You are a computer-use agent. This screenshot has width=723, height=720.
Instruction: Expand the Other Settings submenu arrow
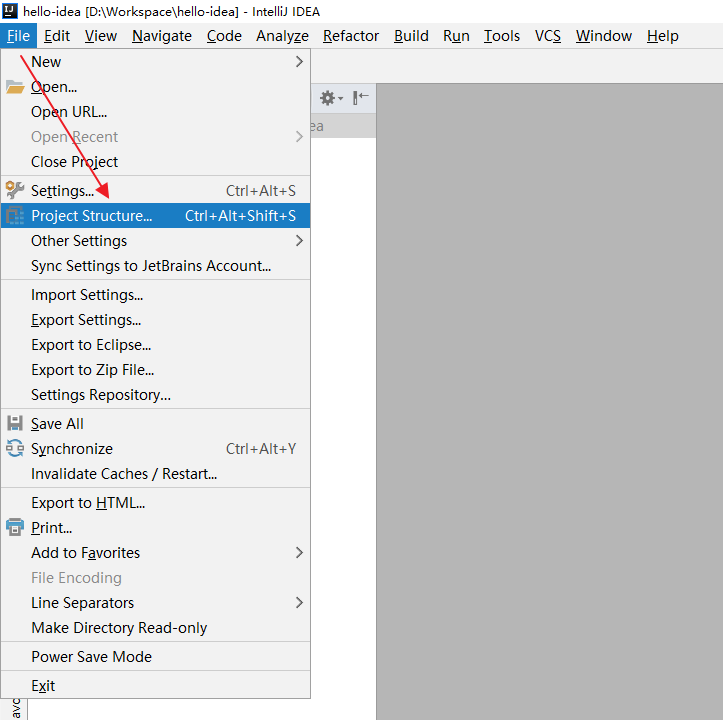pos(299,241)
